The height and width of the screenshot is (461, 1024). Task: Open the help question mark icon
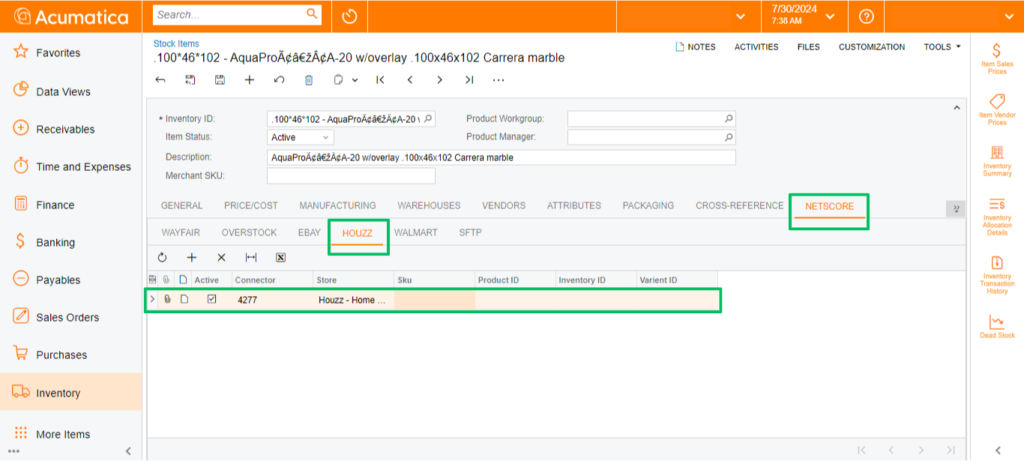click(866, 16)
